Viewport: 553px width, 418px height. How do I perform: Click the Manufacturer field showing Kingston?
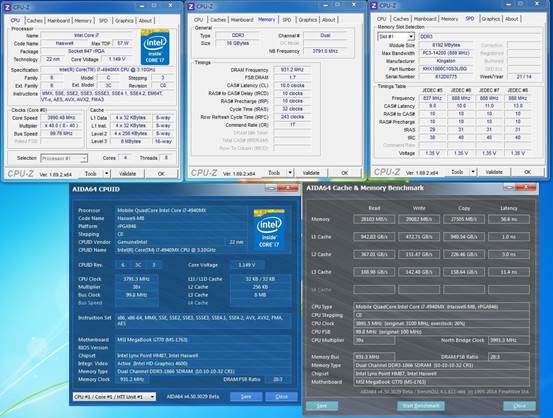(x=446, y=61)
